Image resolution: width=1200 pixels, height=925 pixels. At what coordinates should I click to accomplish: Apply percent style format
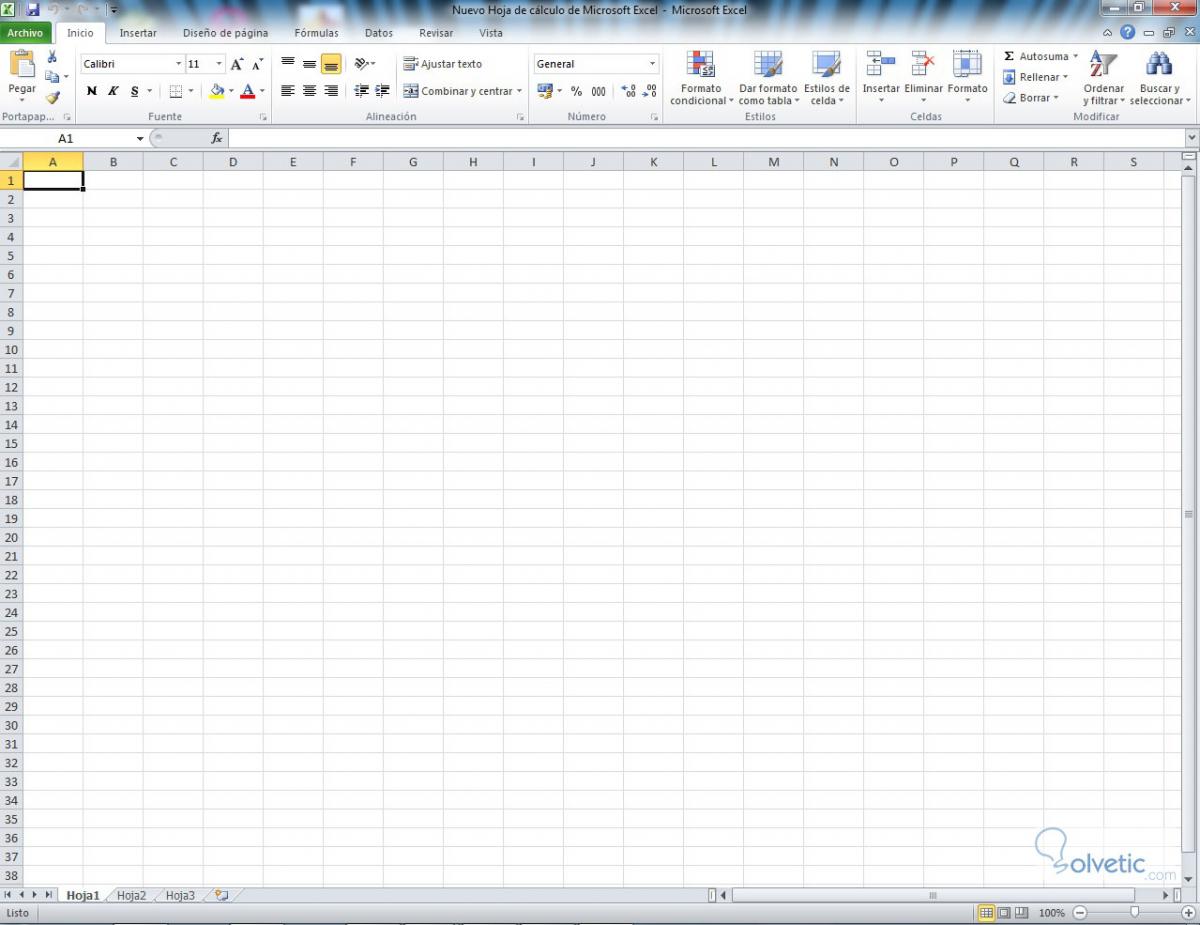click(576, 91)
